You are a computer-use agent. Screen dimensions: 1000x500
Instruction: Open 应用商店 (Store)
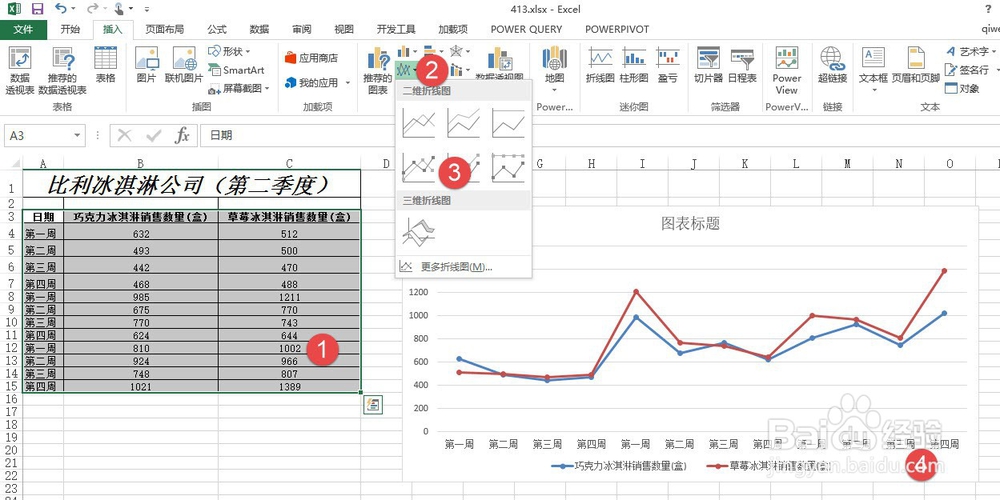pos(311,58)
